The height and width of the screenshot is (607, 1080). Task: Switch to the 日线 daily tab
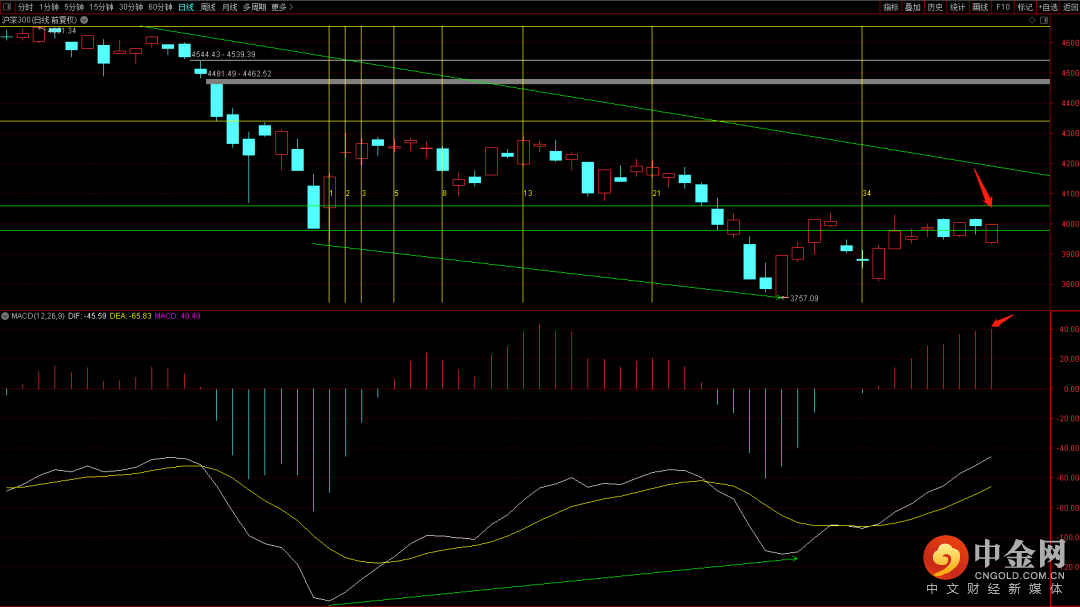coord(186,7)
